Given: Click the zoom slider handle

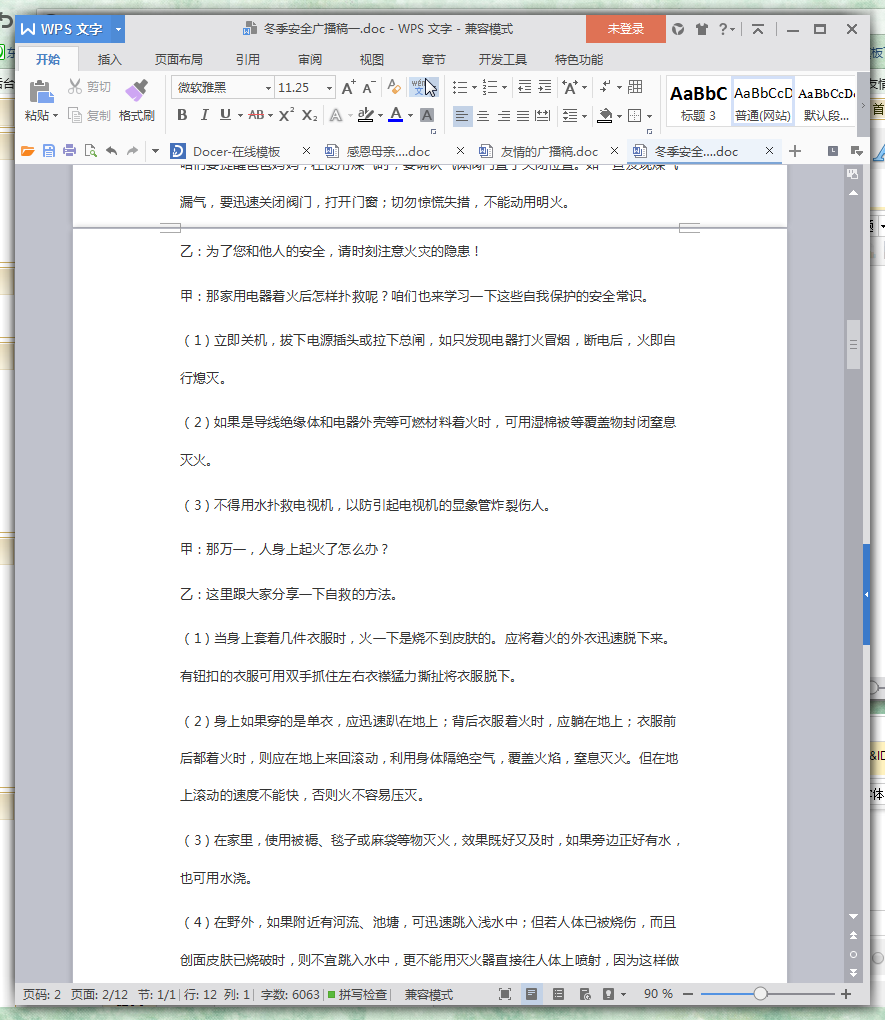Looking at the screenshot, I should tap(760, 994).
